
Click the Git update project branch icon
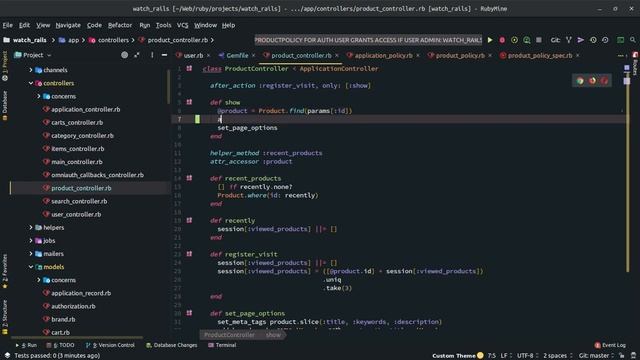569,40
